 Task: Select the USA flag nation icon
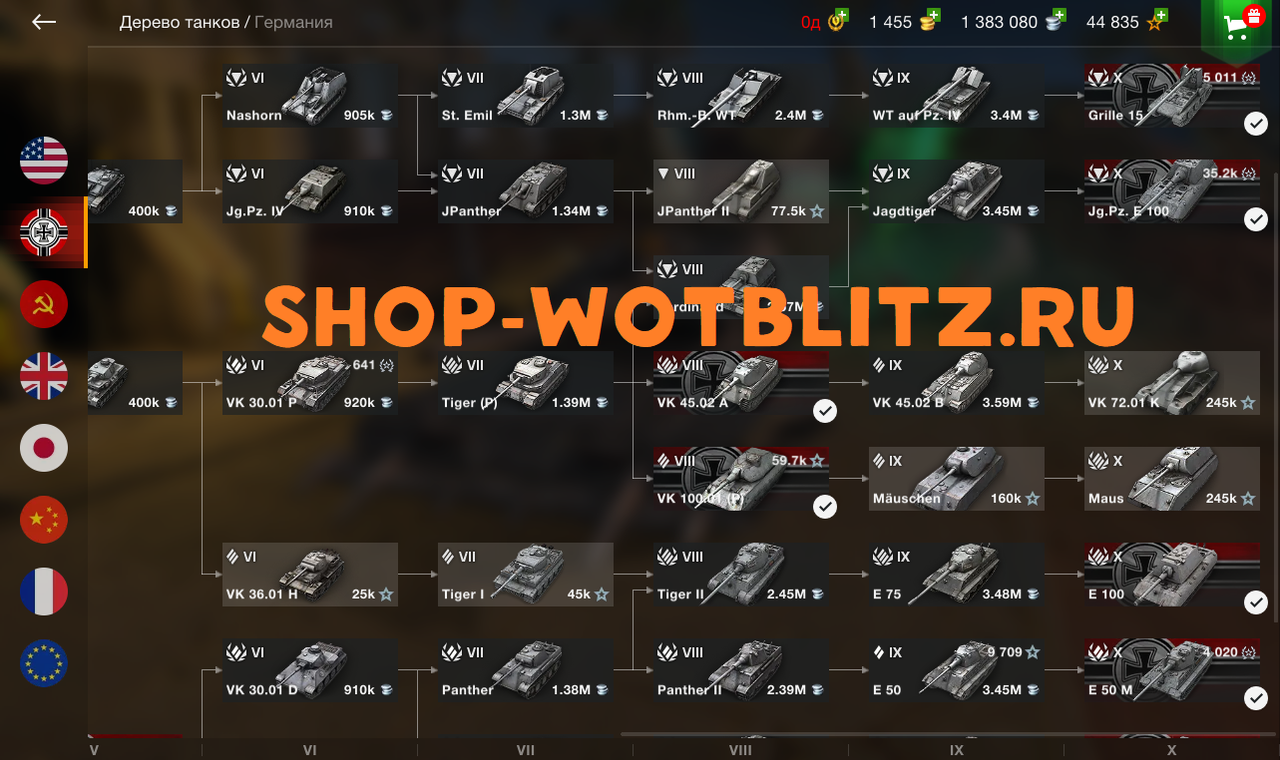[44, 161]
